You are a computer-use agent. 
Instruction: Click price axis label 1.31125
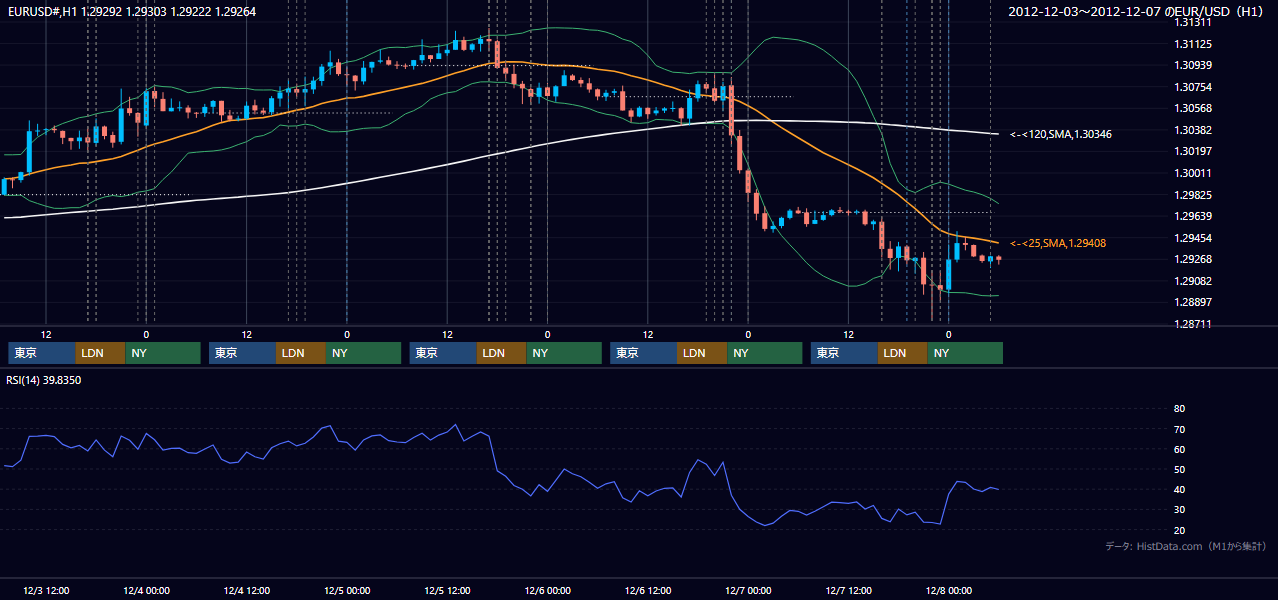click(1192, 44)
